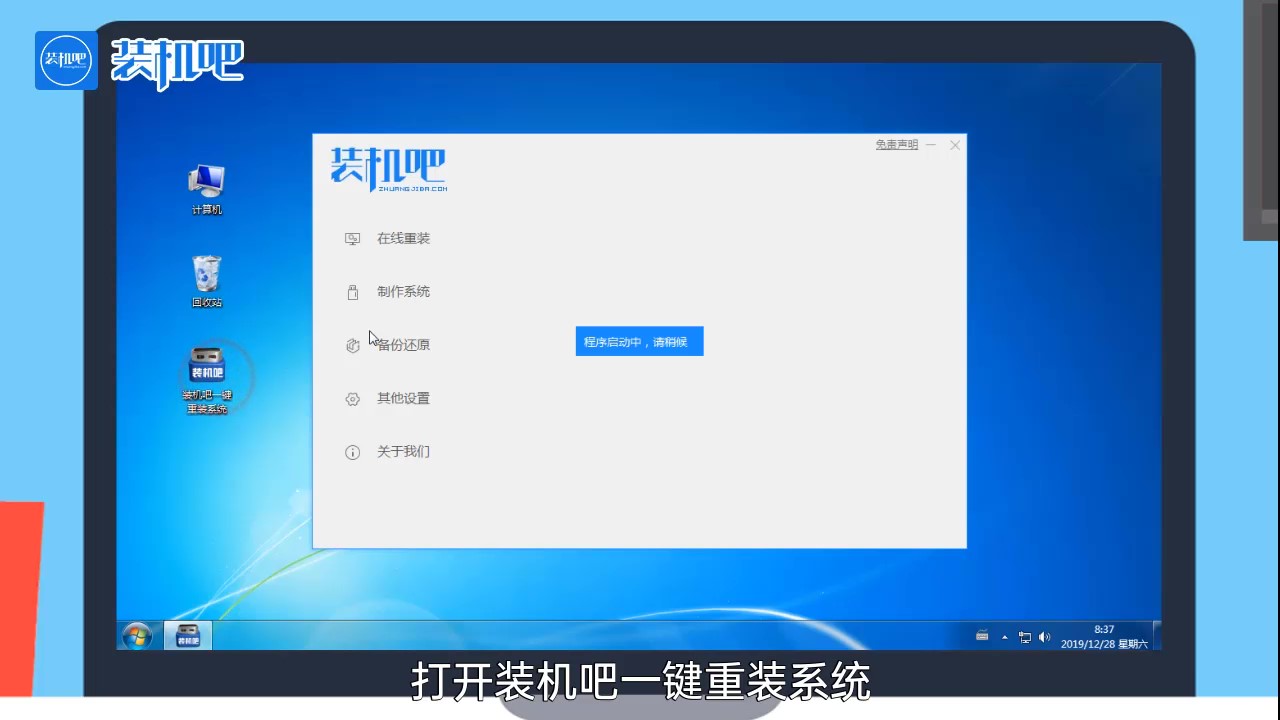Mute audio via the speaker tray icon
The height and width of the screenshot is (720, 1280).
[1044, 636]
